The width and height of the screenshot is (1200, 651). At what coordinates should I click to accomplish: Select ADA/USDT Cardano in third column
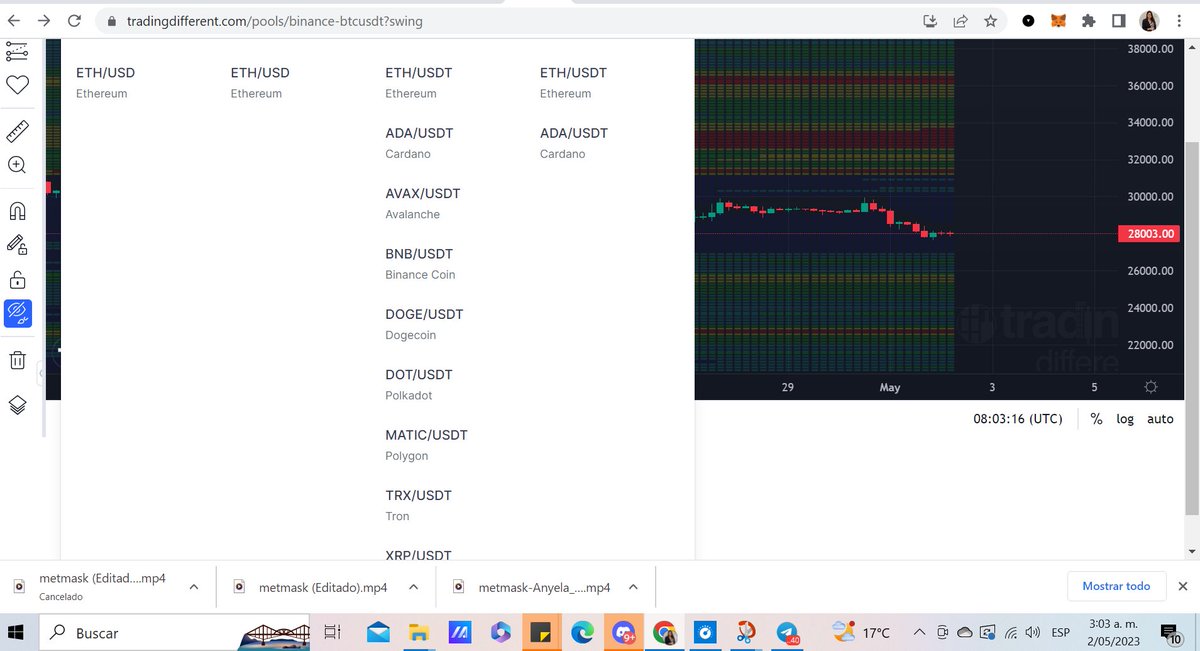click(x=419, y=143)
